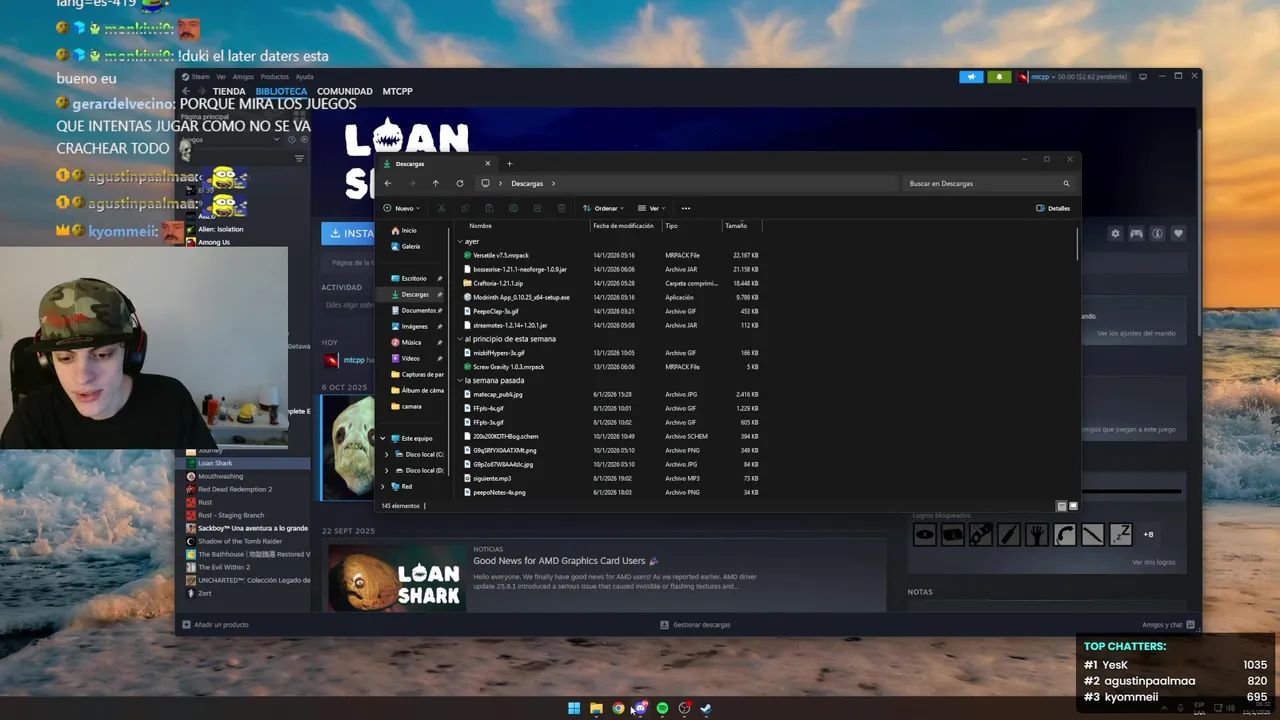Open the Steam menu in Steam window

click(x=200, y=77)
